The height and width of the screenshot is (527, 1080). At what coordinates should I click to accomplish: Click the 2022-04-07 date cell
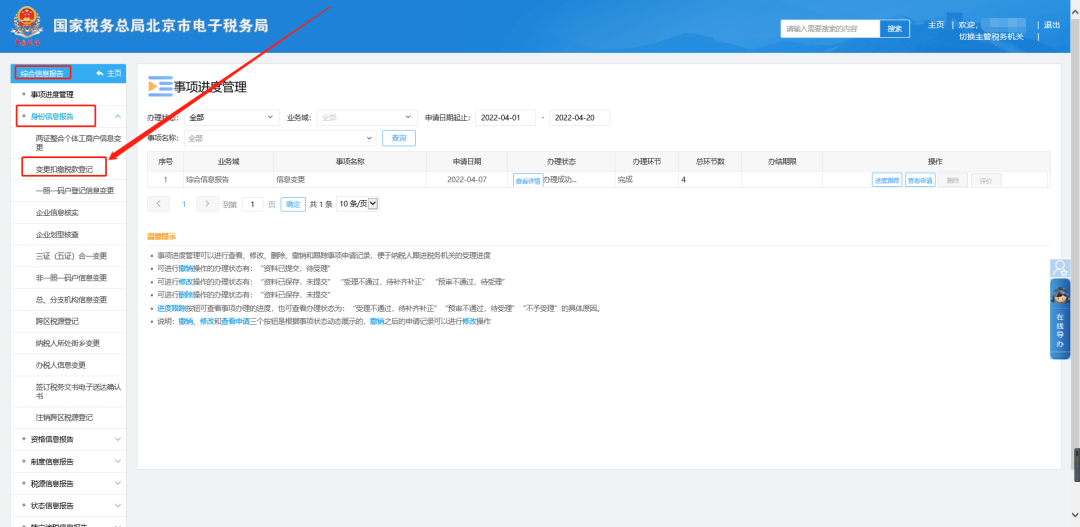pos(467,179)
